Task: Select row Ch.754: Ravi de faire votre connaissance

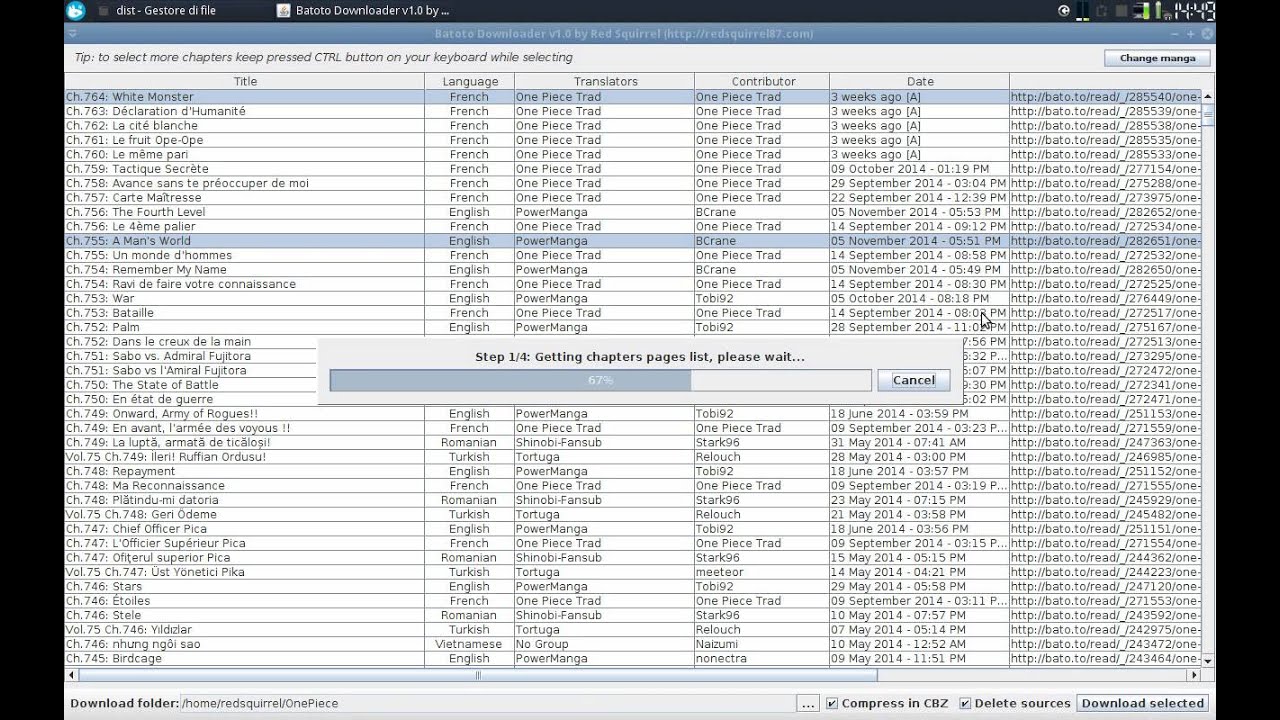Action: 633,284
